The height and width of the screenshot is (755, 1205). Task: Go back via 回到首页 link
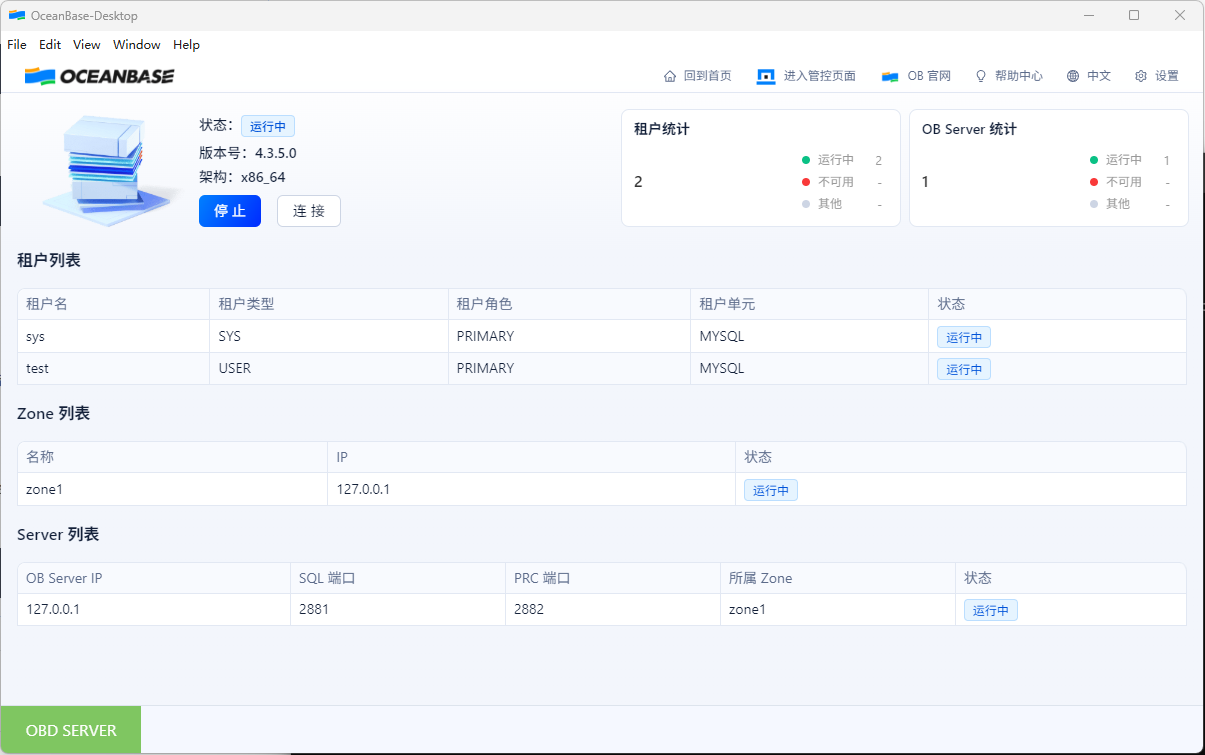pyautogui.click(x=708, y=76)
